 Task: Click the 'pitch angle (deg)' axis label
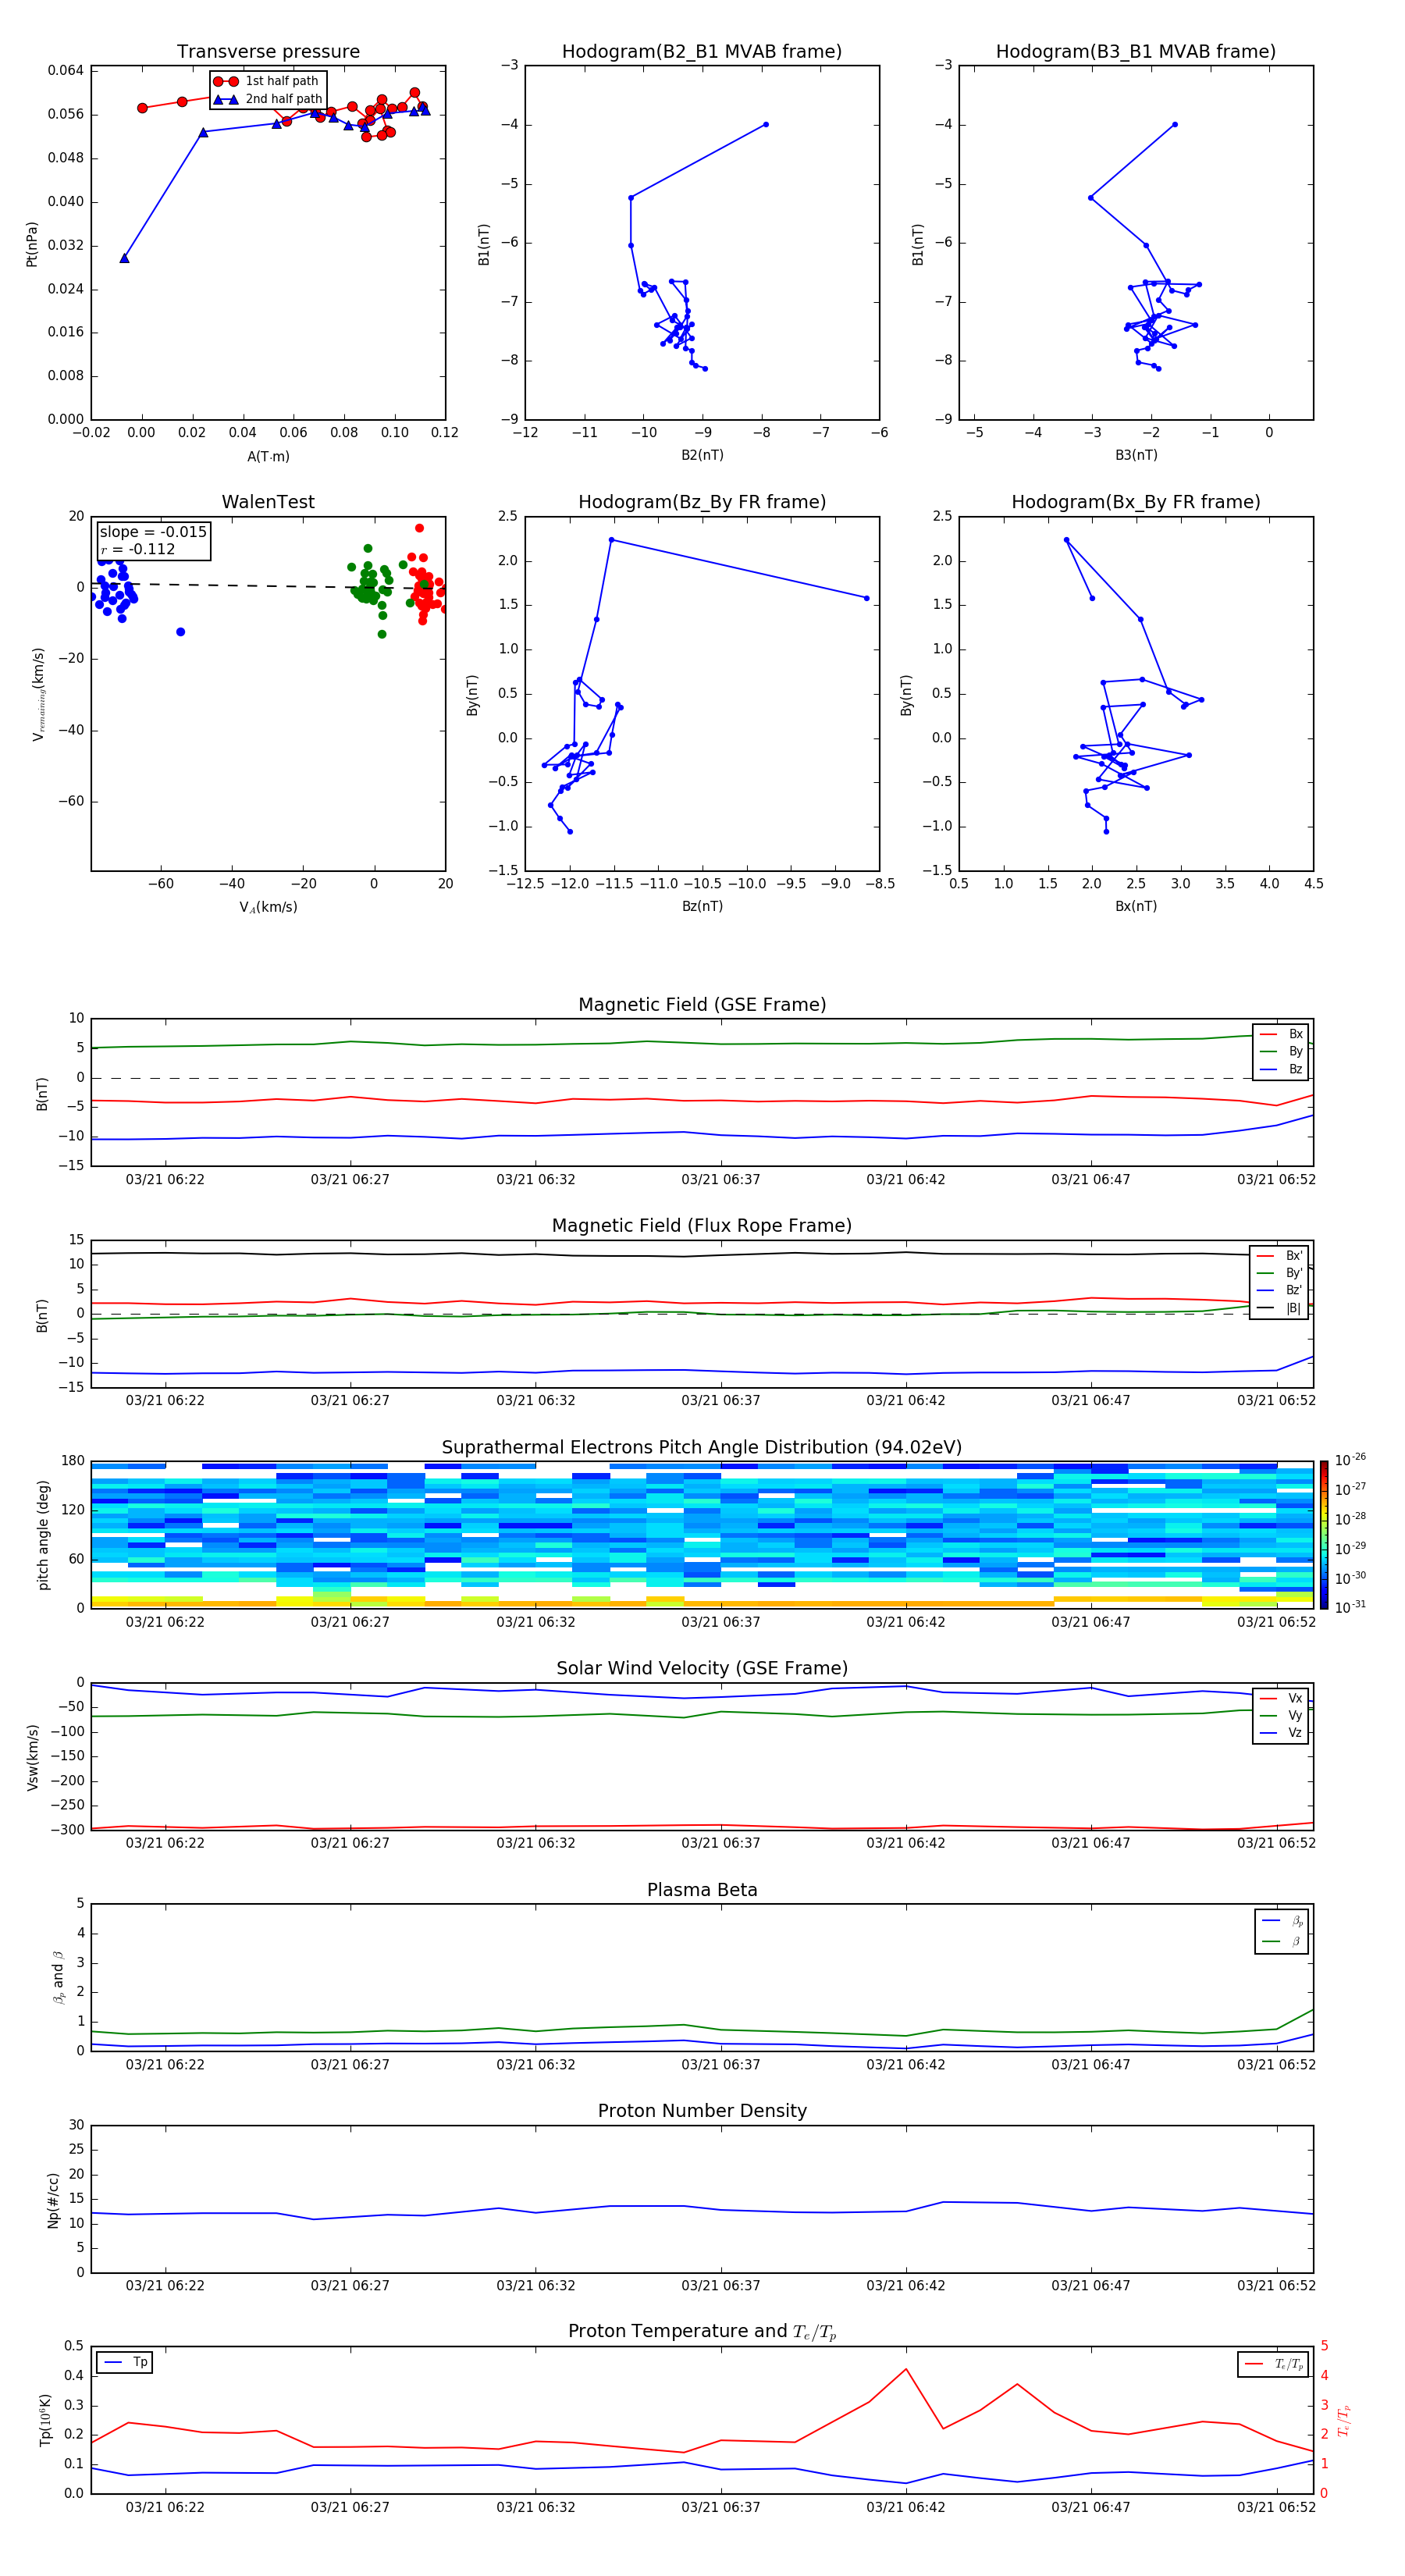coord(43,1535)
